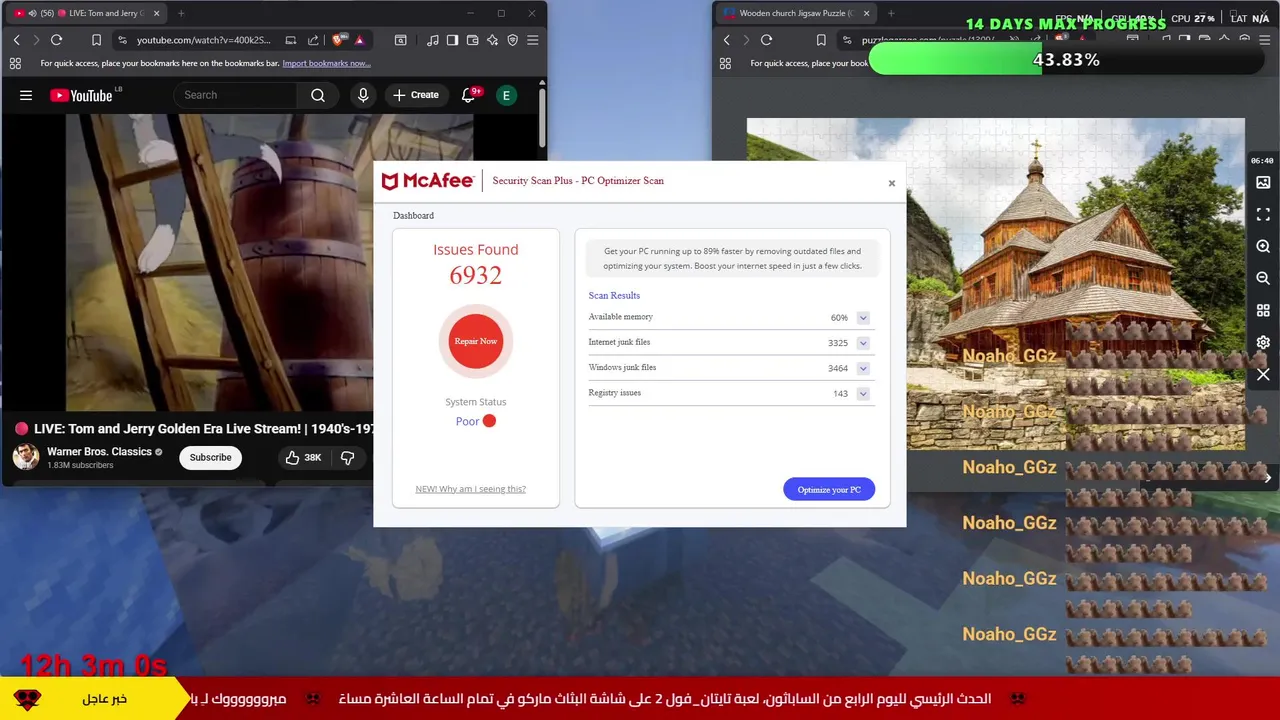
Task: Click the YouTube search field
Action: [x=235, y=95]
